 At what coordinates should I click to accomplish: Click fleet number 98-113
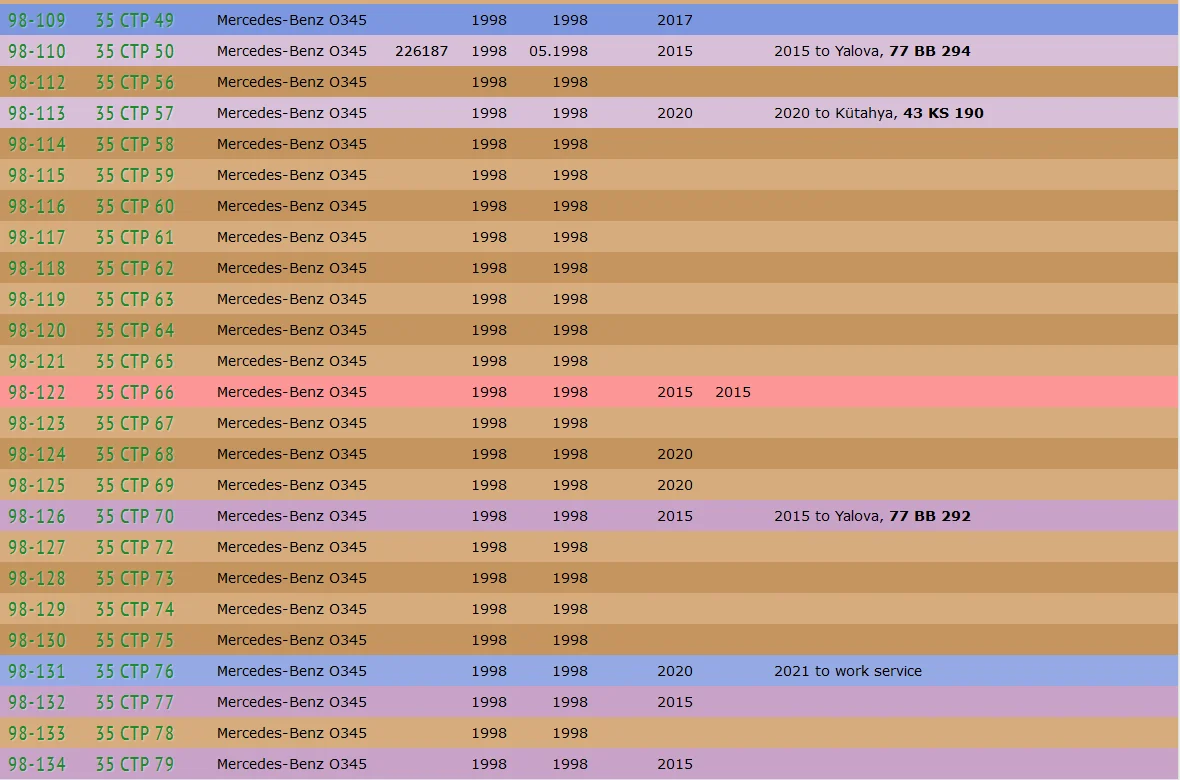[37, 113]
